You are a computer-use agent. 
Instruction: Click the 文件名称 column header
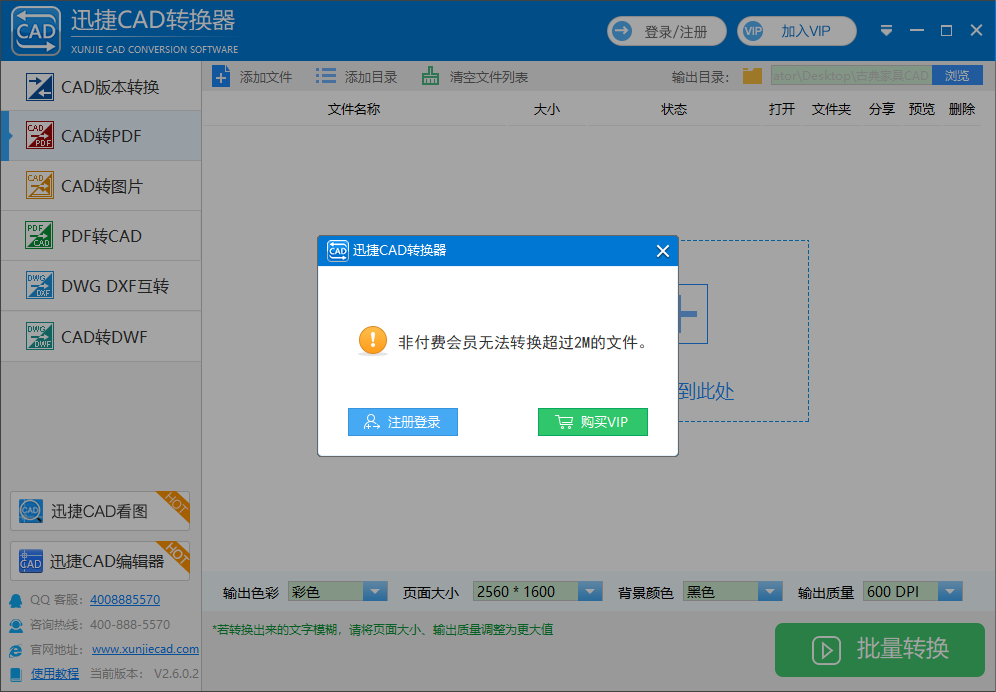point(354,109)
